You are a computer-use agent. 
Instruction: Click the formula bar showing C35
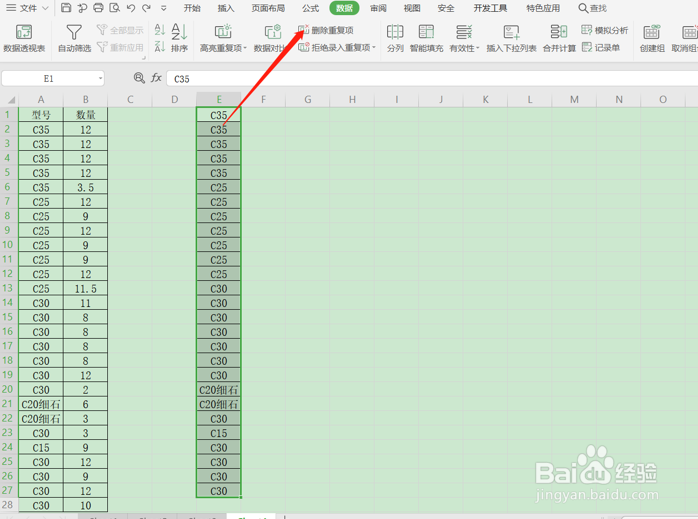(432, 79)
